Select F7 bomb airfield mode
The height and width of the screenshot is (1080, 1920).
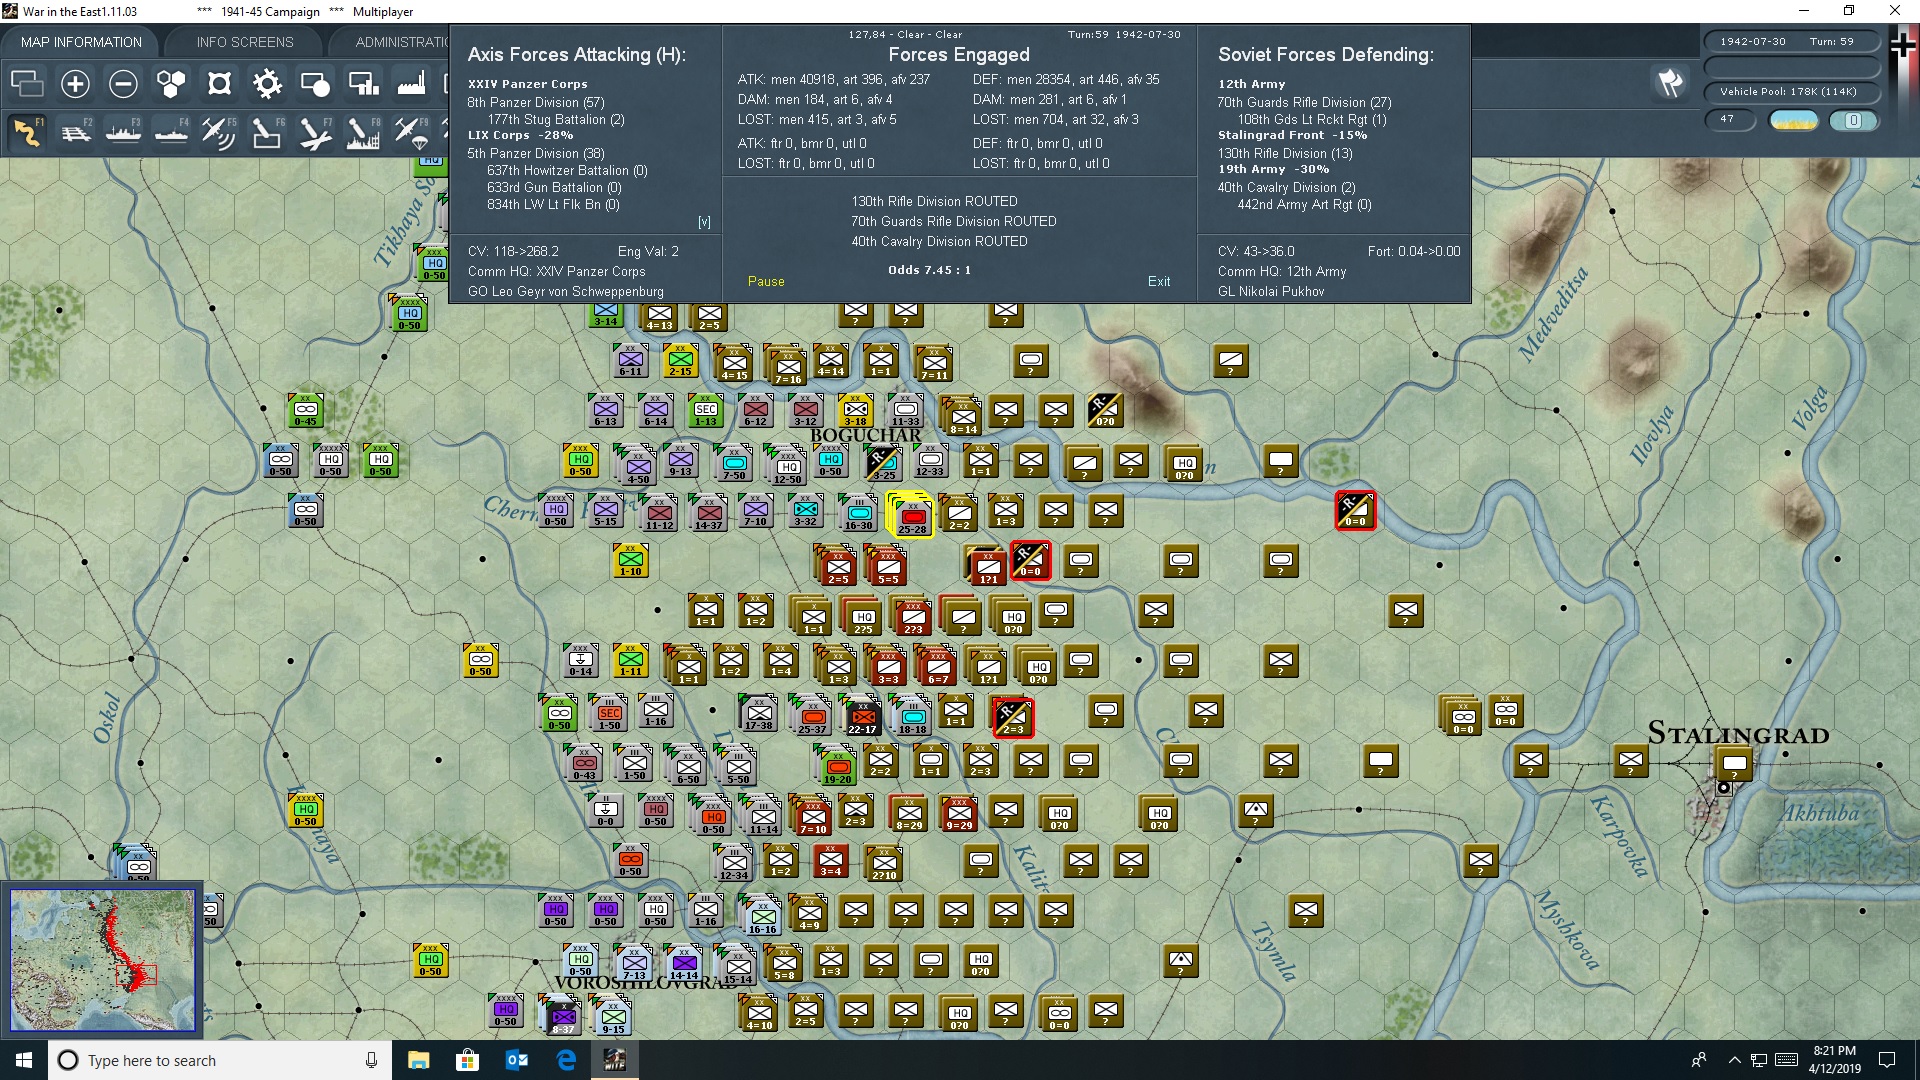315,132
